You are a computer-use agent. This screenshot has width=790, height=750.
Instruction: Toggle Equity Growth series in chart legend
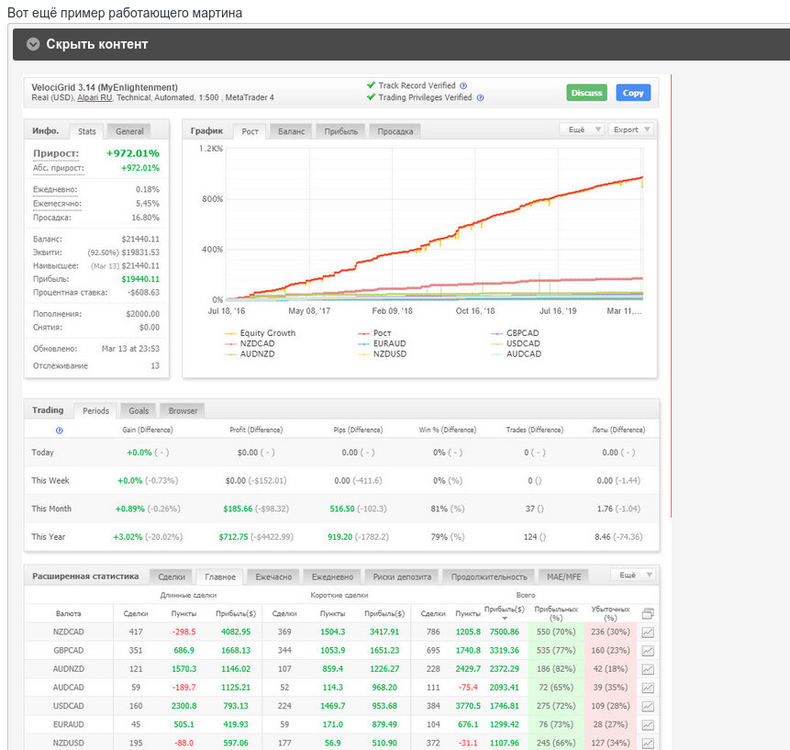pyautogui.click(x=260, y=333)
